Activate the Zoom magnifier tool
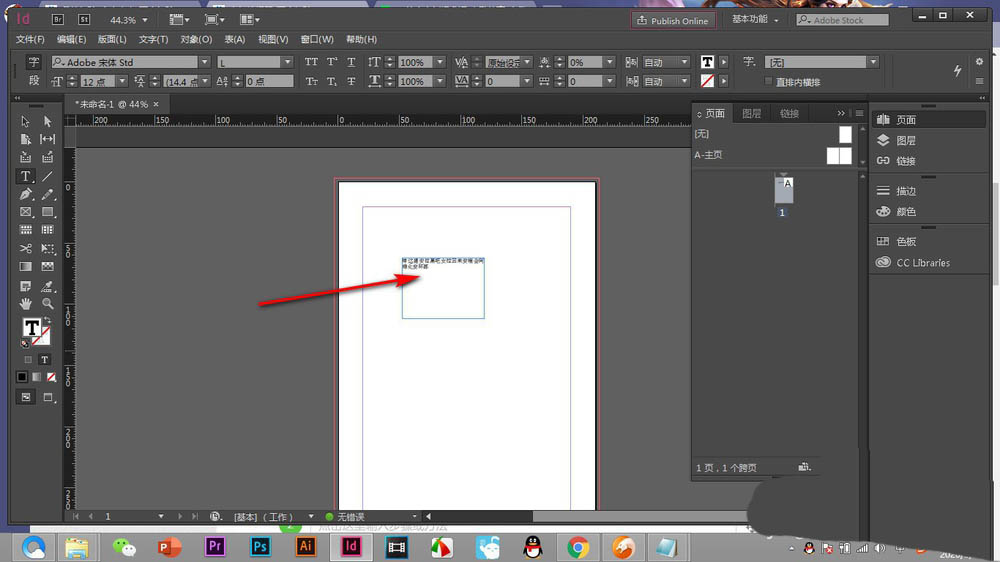Screen dimensions: 1000x562 click(x=47, y=303)
